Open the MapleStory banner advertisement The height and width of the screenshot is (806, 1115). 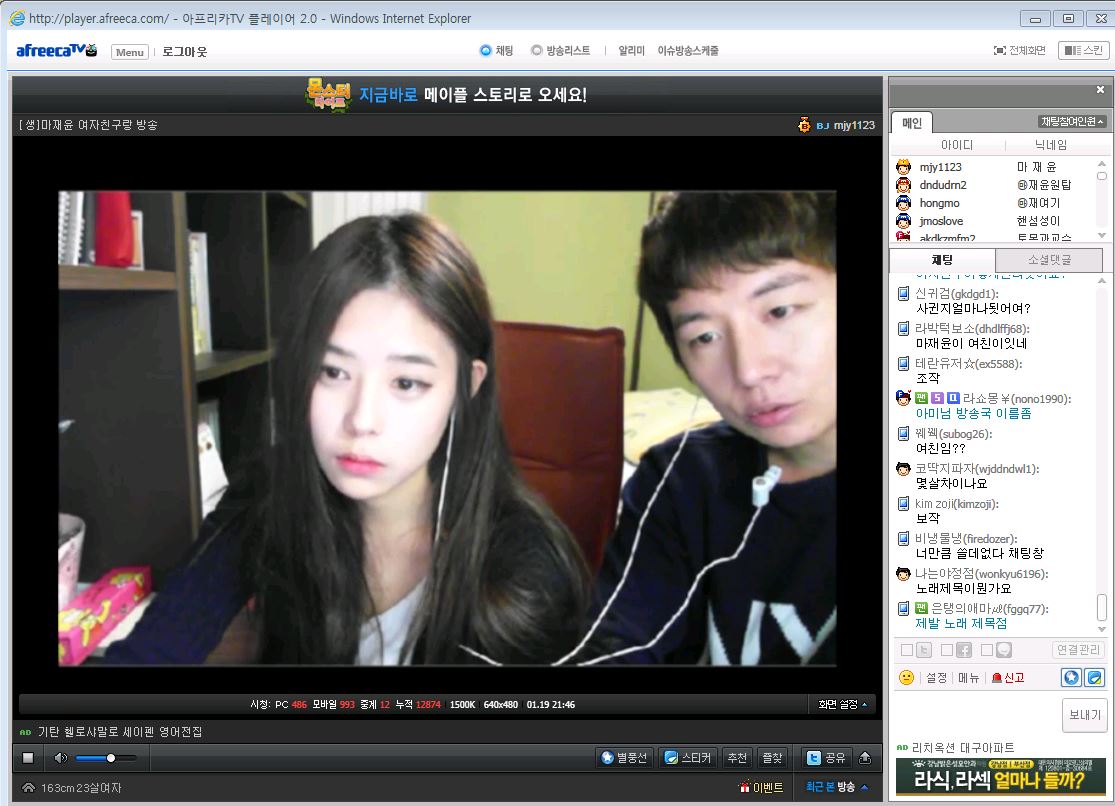click(x=447, y=95)
